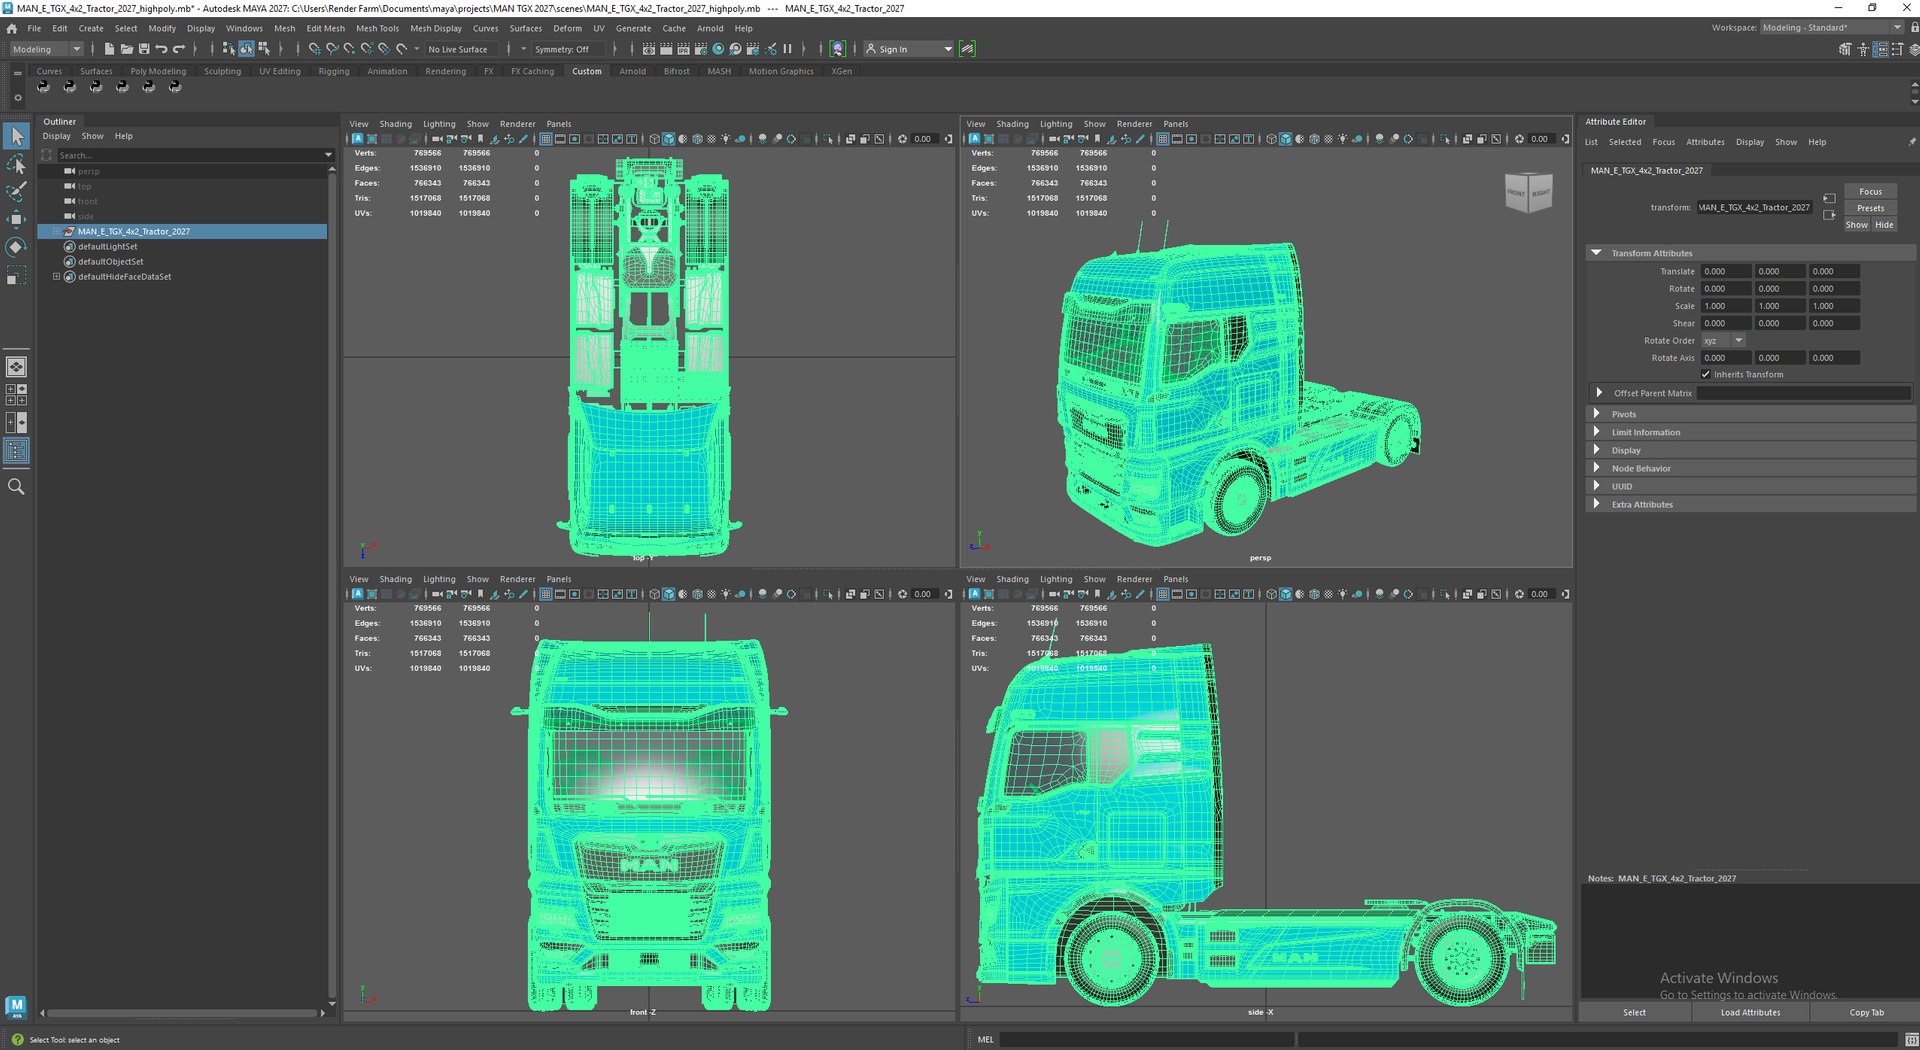Select the Move tool in the toolbox
The image size is (1920, 1050).
(16, 219)
